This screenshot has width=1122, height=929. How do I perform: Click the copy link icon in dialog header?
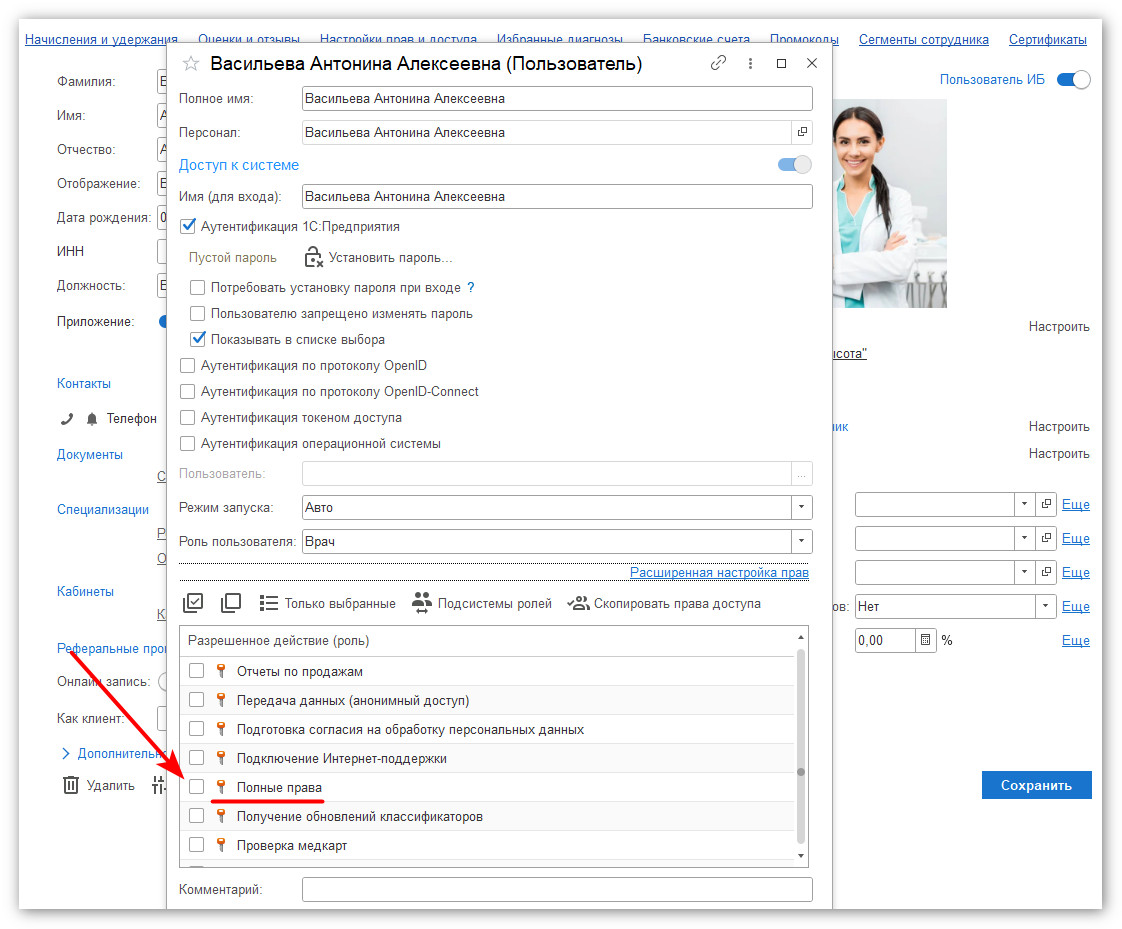coord(718,63)
